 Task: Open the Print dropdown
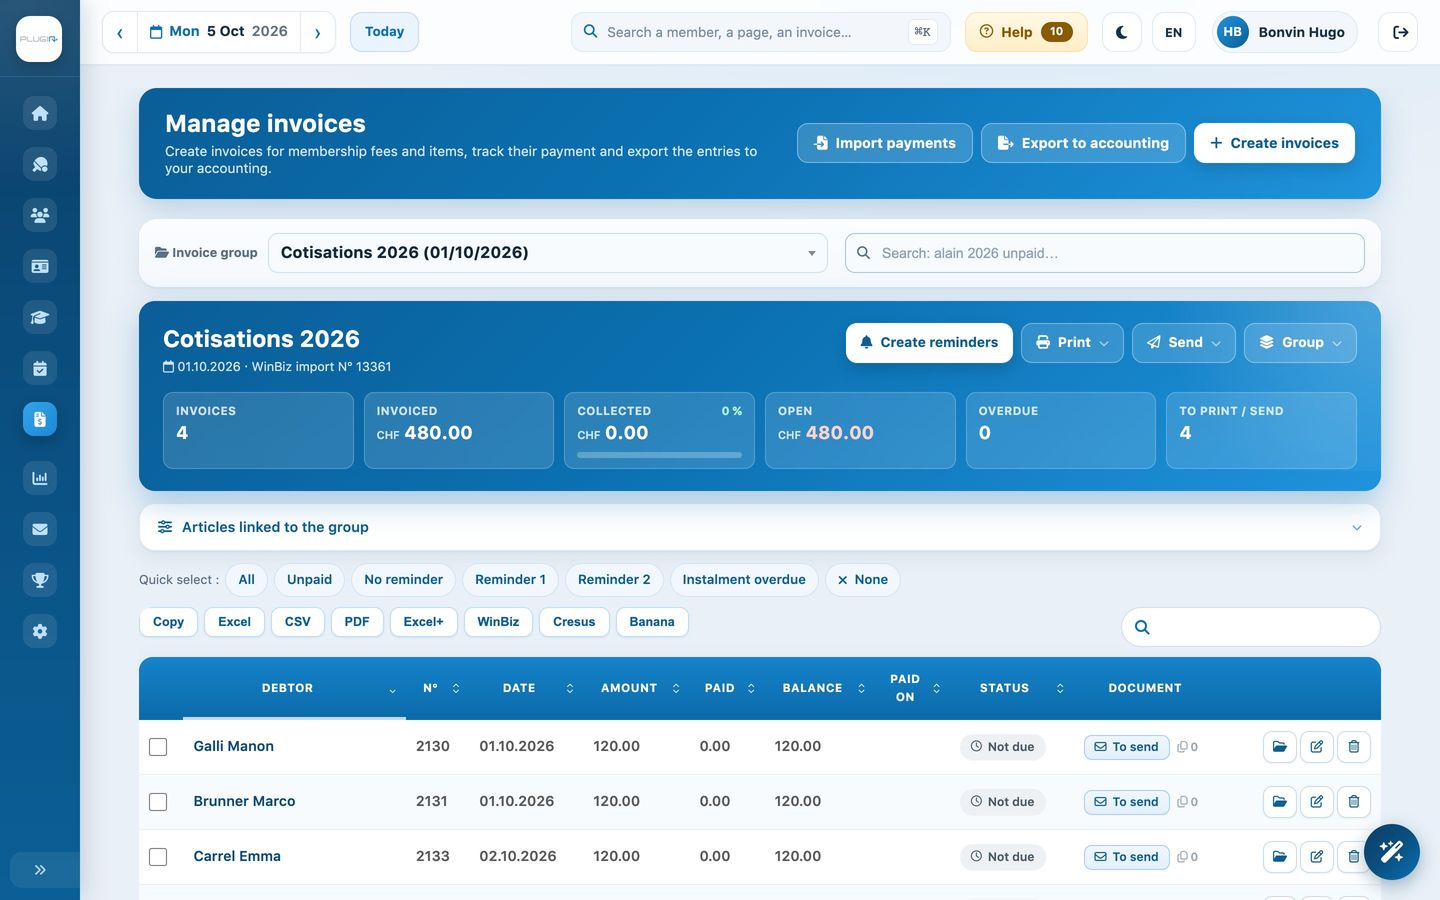click(x=1072, y=342)
